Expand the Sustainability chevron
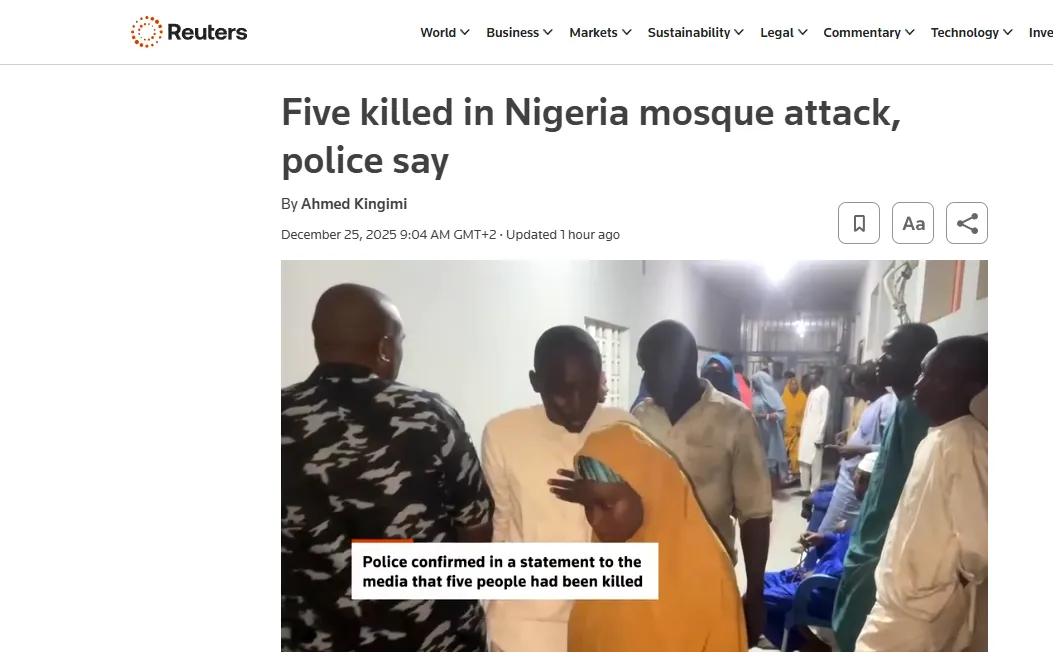This screenshot has height=652, width=1053. (x=739, y=32)
